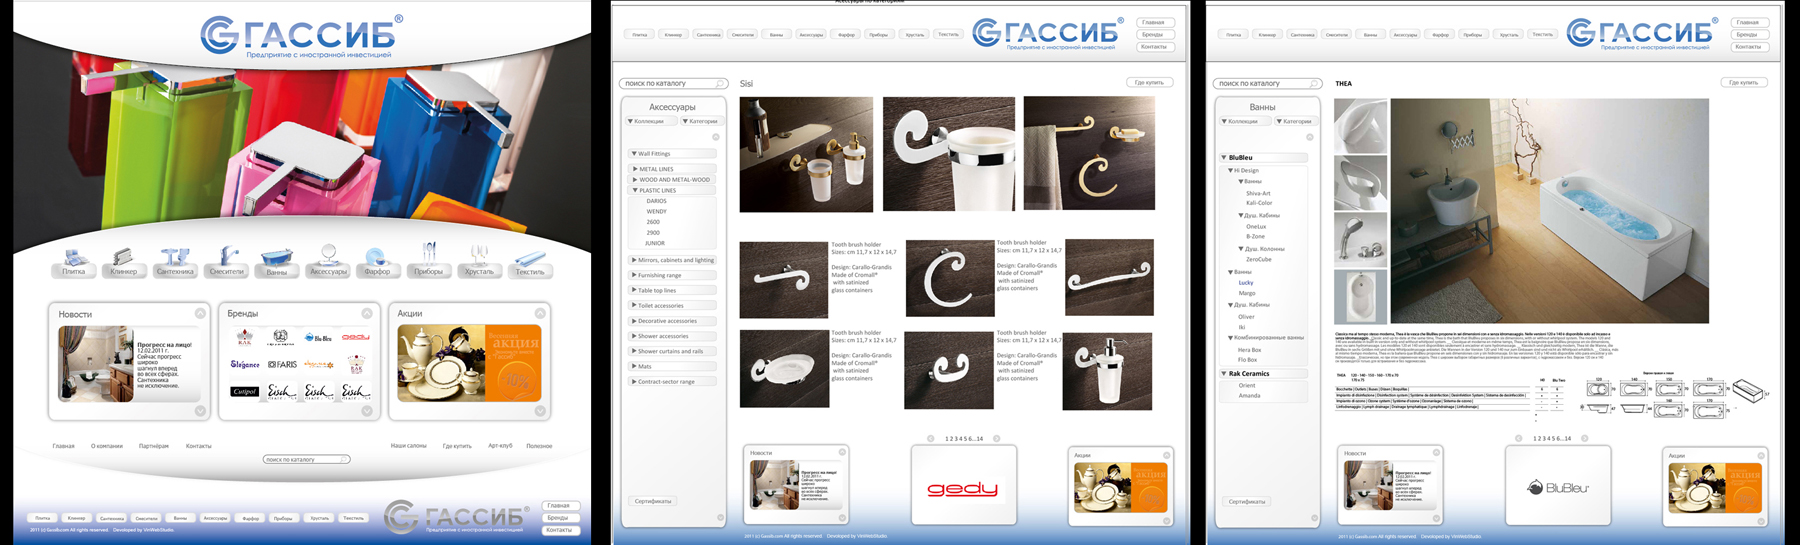
Task: Open the Коллекции dropdown in Аксессуары sidebar
Action: (x=647, y=121)
